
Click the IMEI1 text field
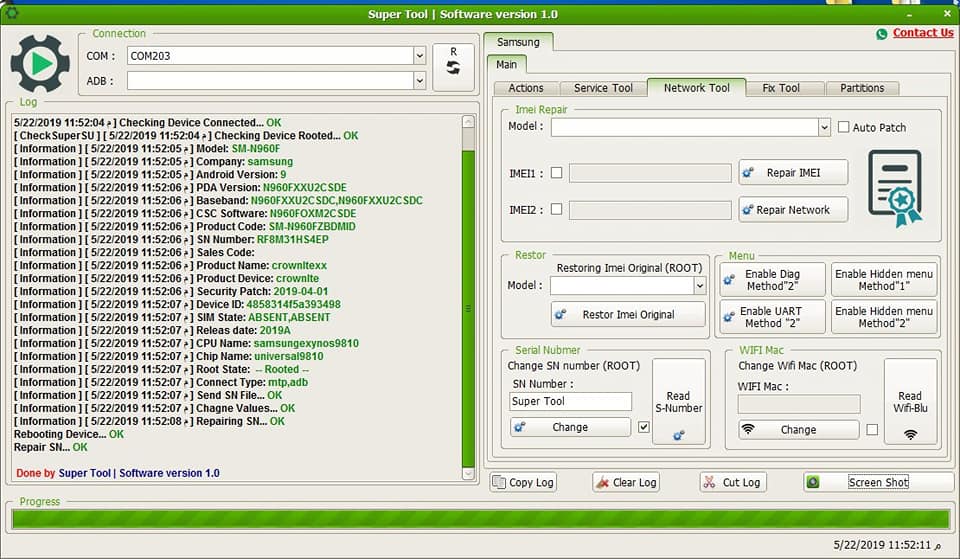click(650, 173)
